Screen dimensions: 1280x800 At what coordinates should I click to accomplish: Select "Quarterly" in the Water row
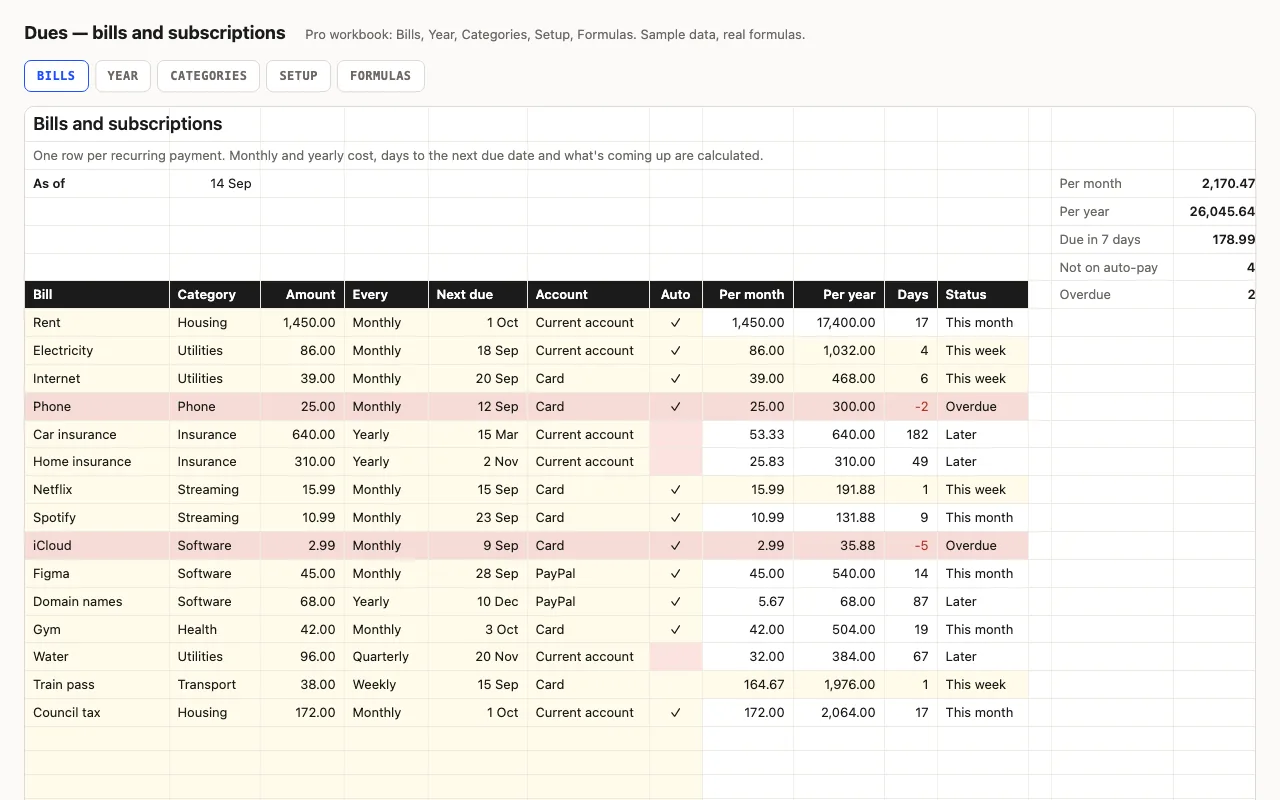click(386, 657)
